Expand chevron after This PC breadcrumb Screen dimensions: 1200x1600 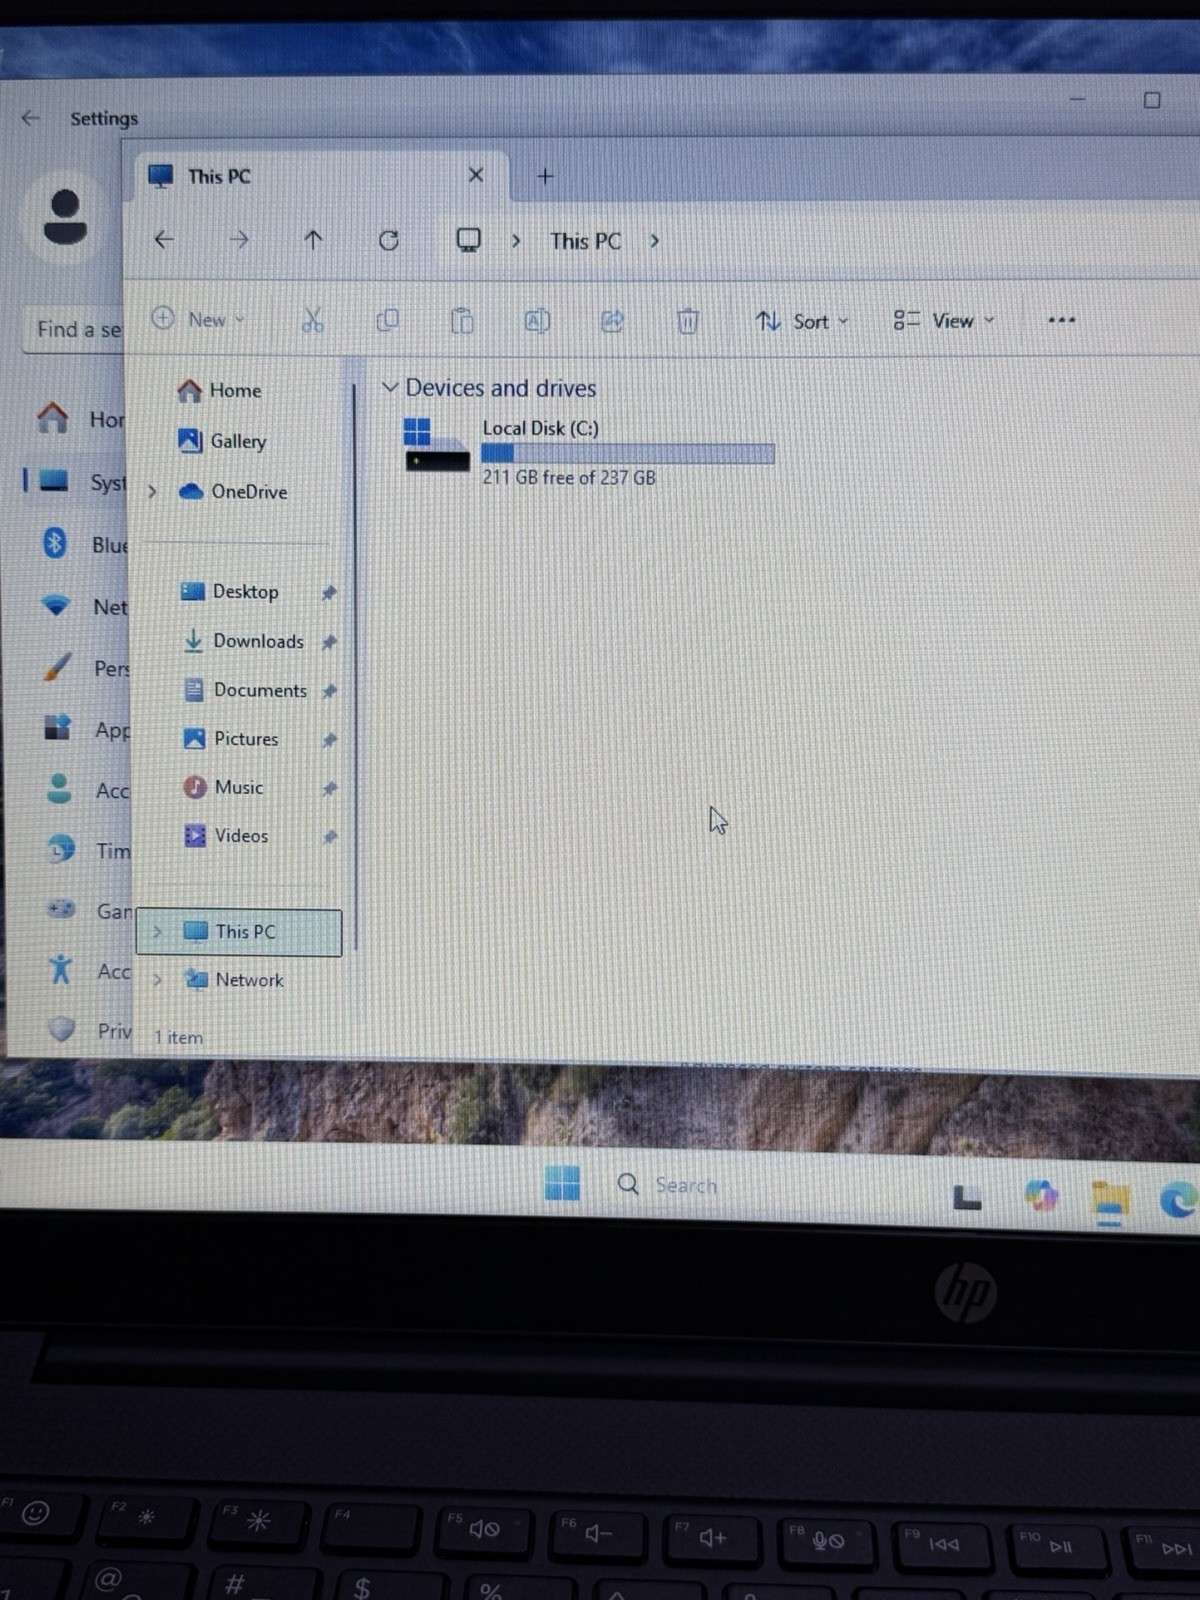pos(654,241)
